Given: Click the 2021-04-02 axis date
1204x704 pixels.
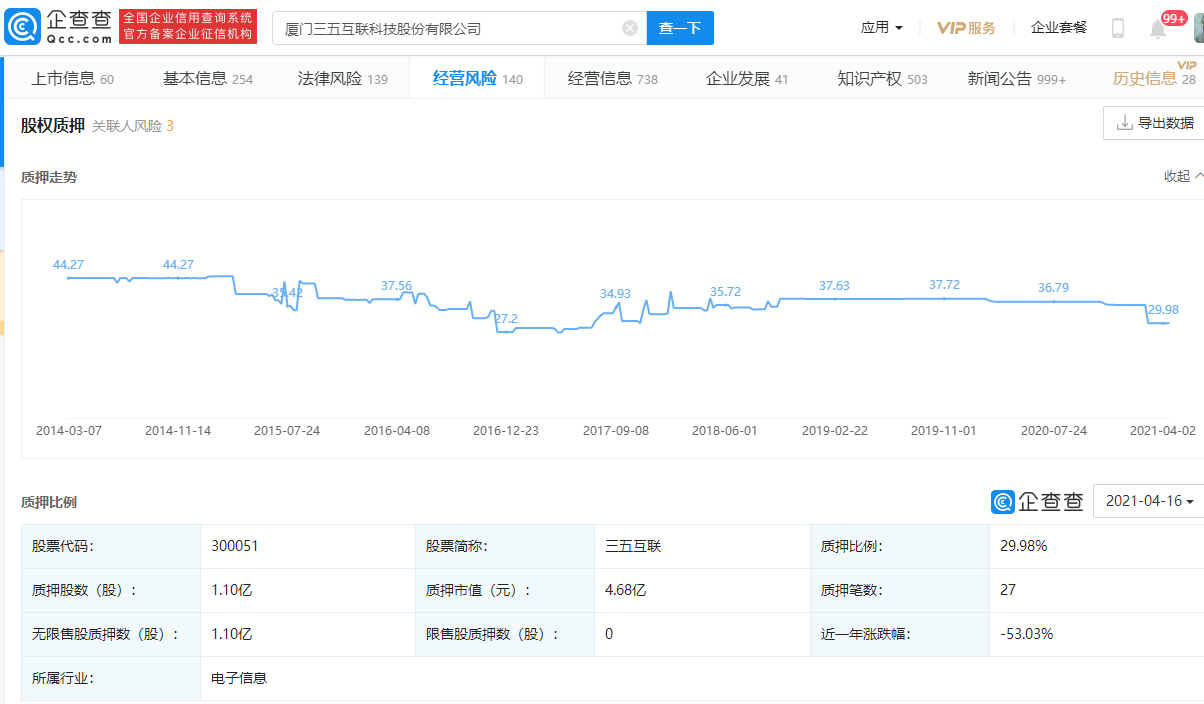Looking at the screenshot, I should pyautogui.click(x=1163, y=430).
